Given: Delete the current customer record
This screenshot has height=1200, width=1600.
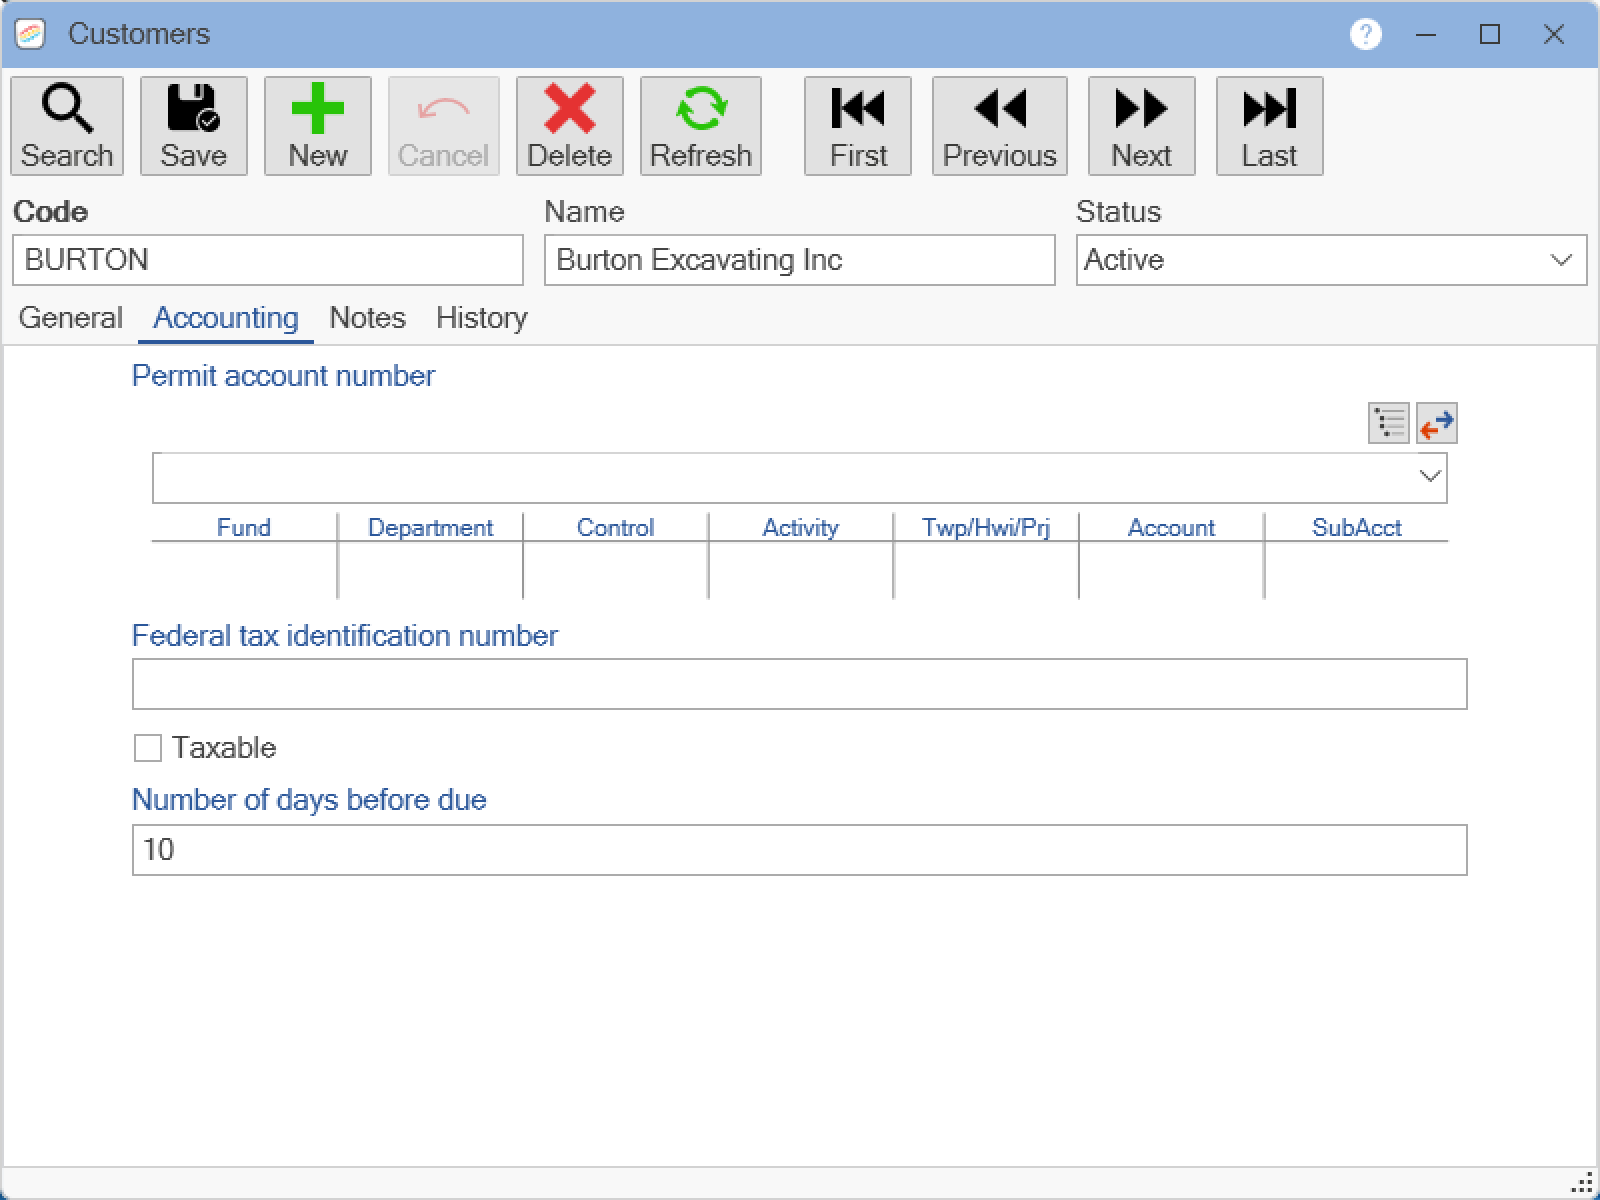Looking at the screenshot, I should pos(569,126).
